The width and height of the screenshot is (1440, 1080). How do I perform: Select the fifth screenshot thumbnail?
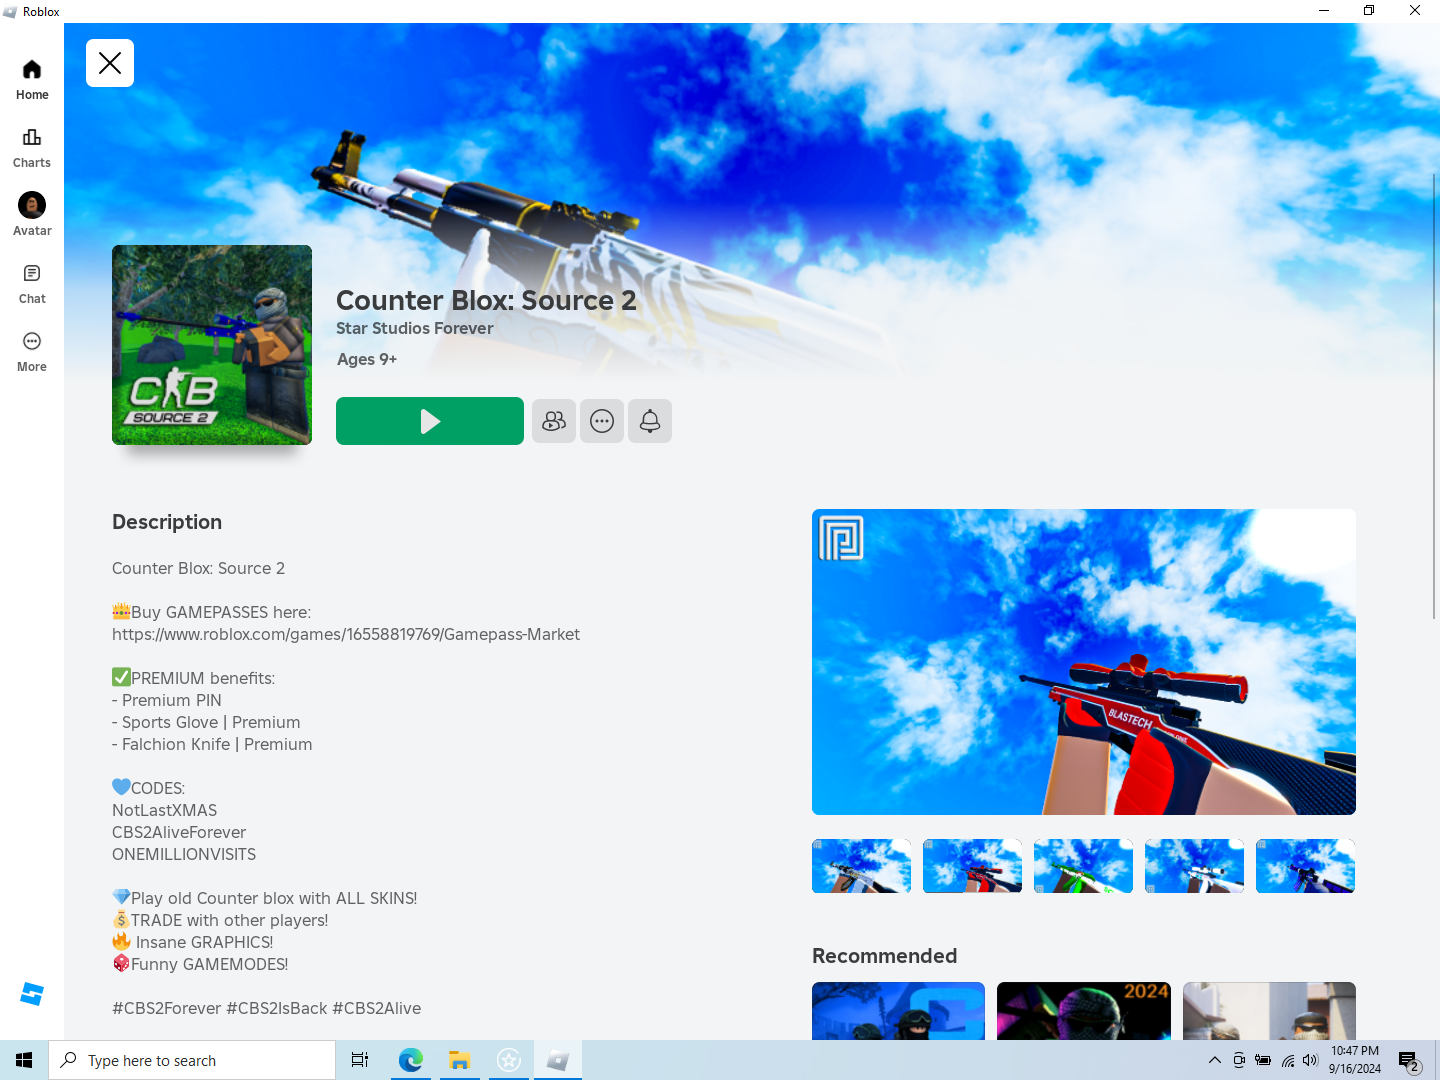[1306, 866]
